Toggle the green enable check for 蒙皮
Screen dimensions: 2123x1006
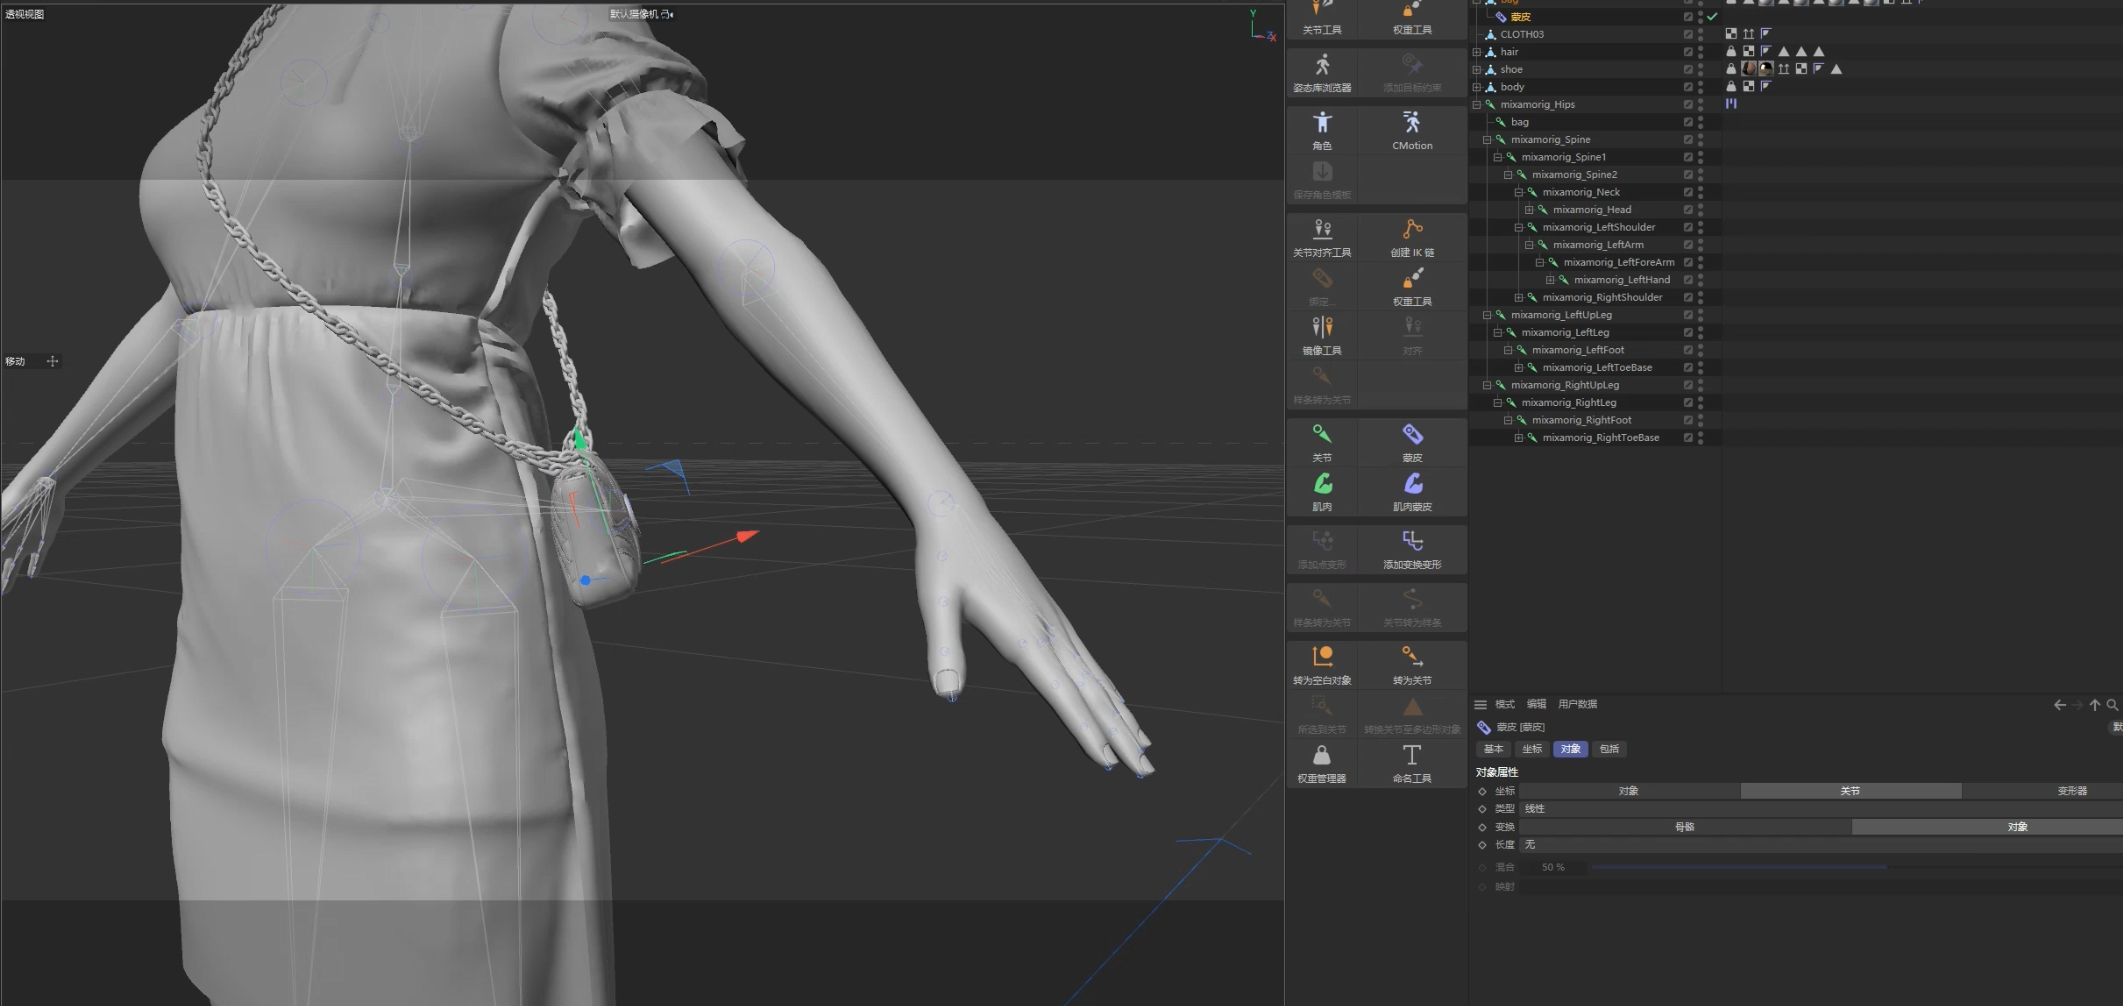pyautogui.click(x=1712, y=17)
